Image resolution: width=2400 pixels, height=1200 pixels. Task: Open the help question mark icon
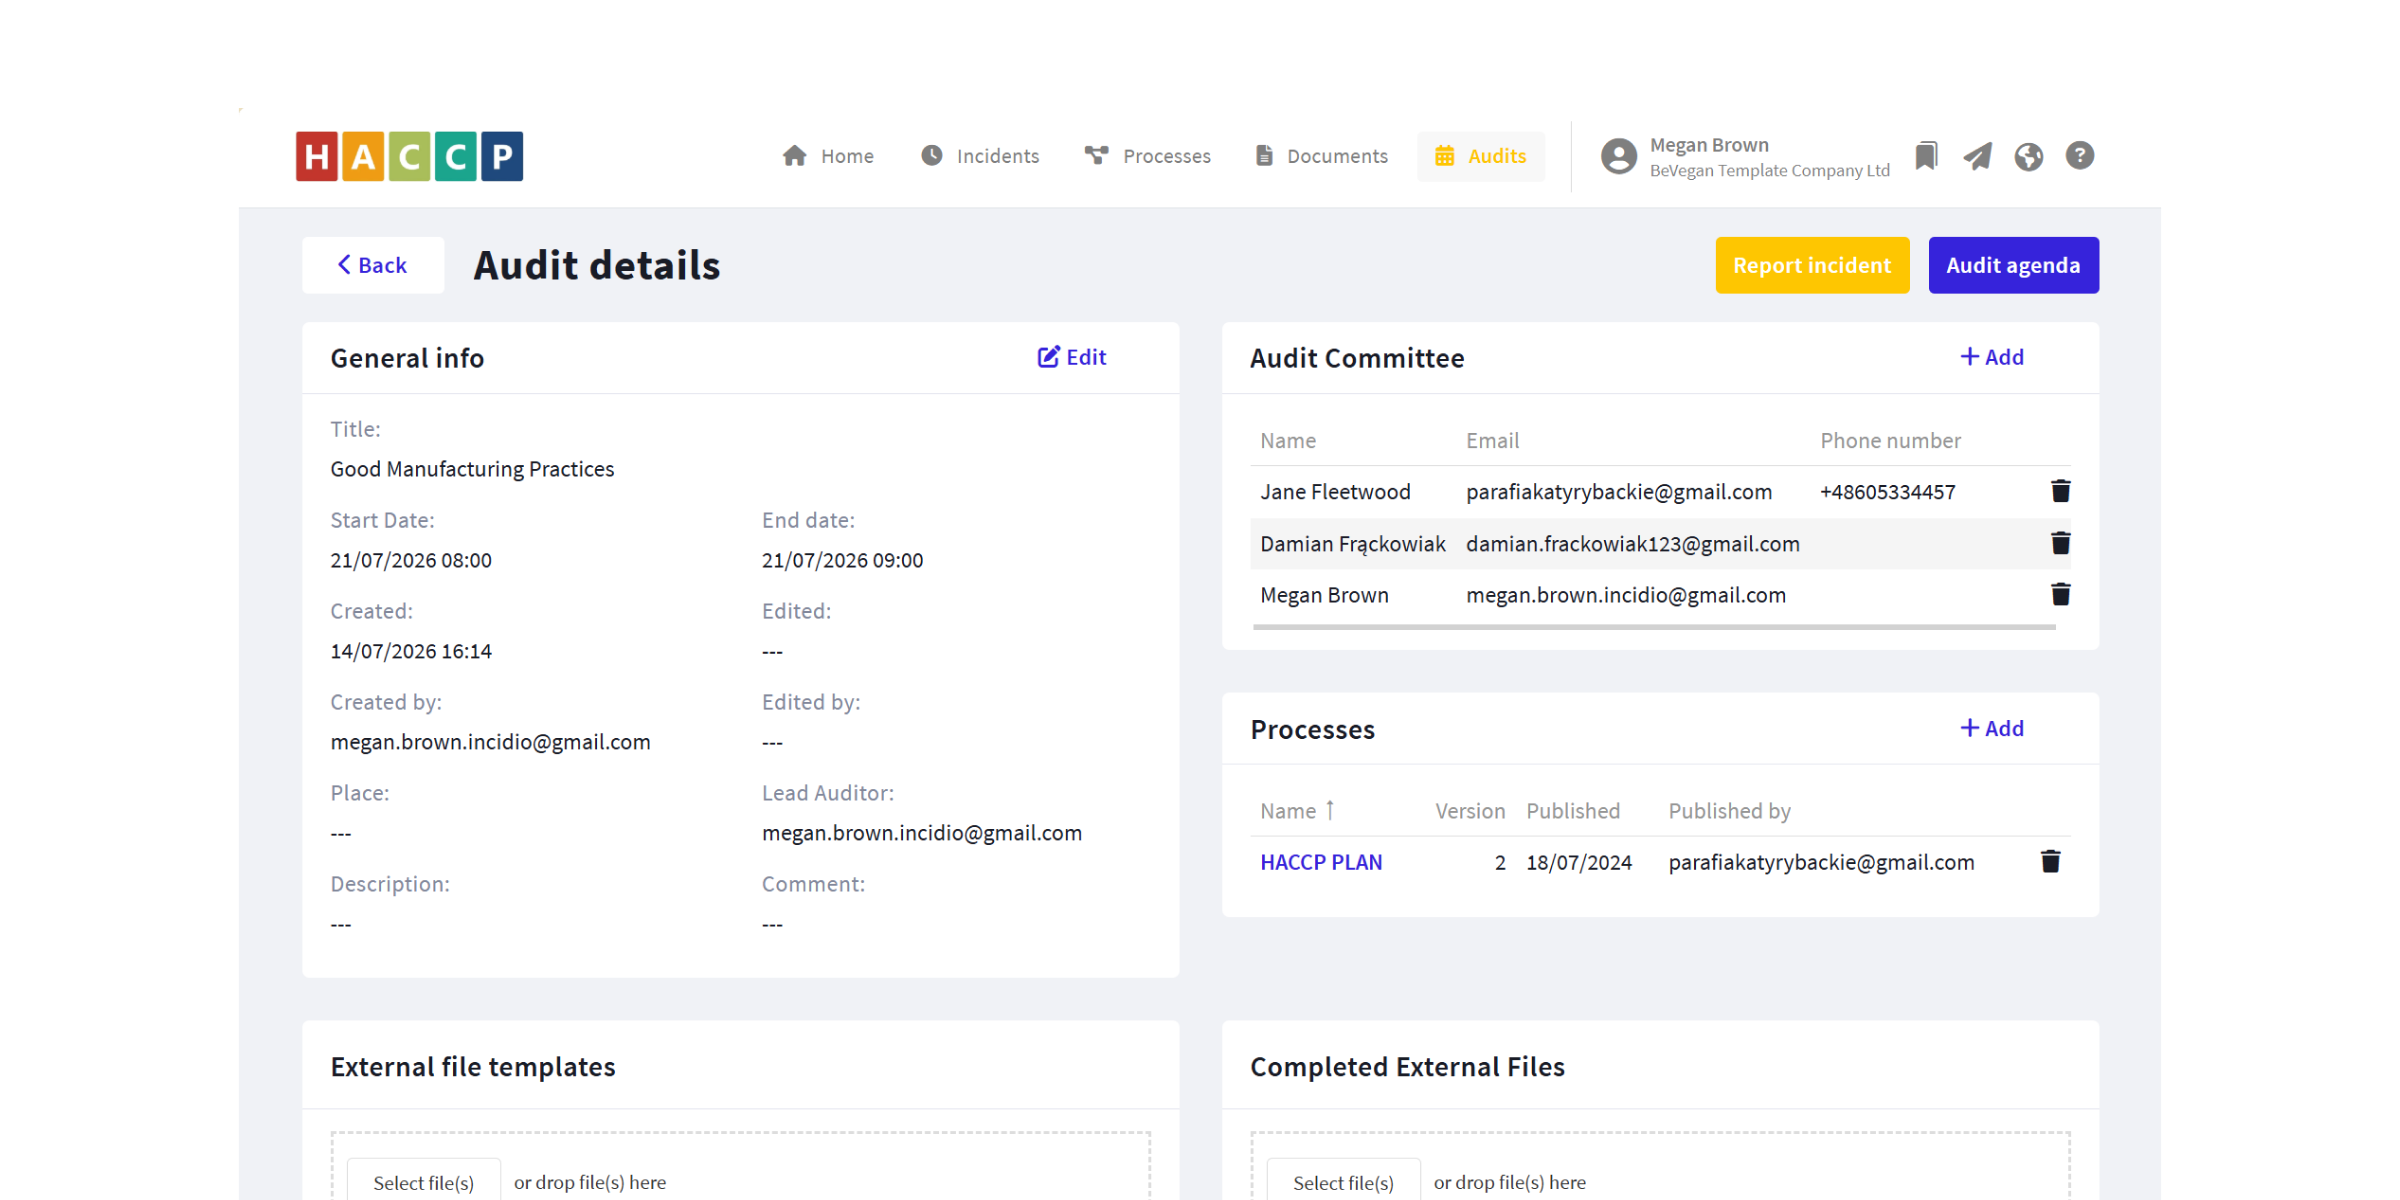pyautogui.click(x=2080, y=156)
